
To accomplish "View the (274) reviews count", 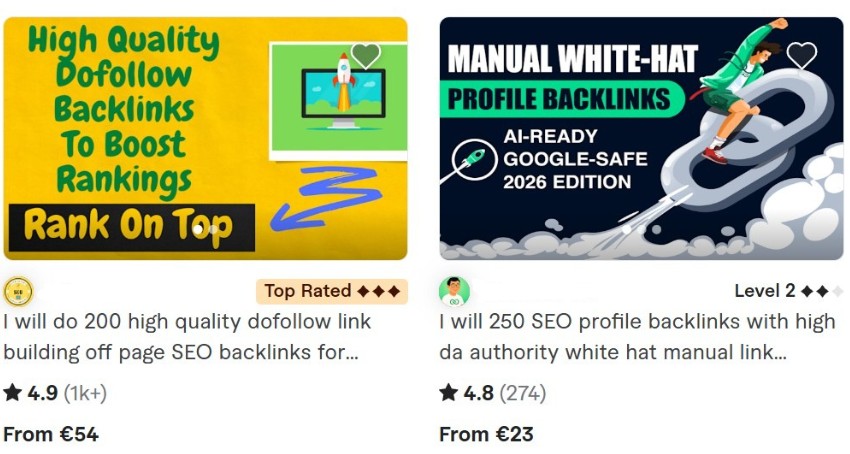I will pyautogui.click(x=523, y=393).
